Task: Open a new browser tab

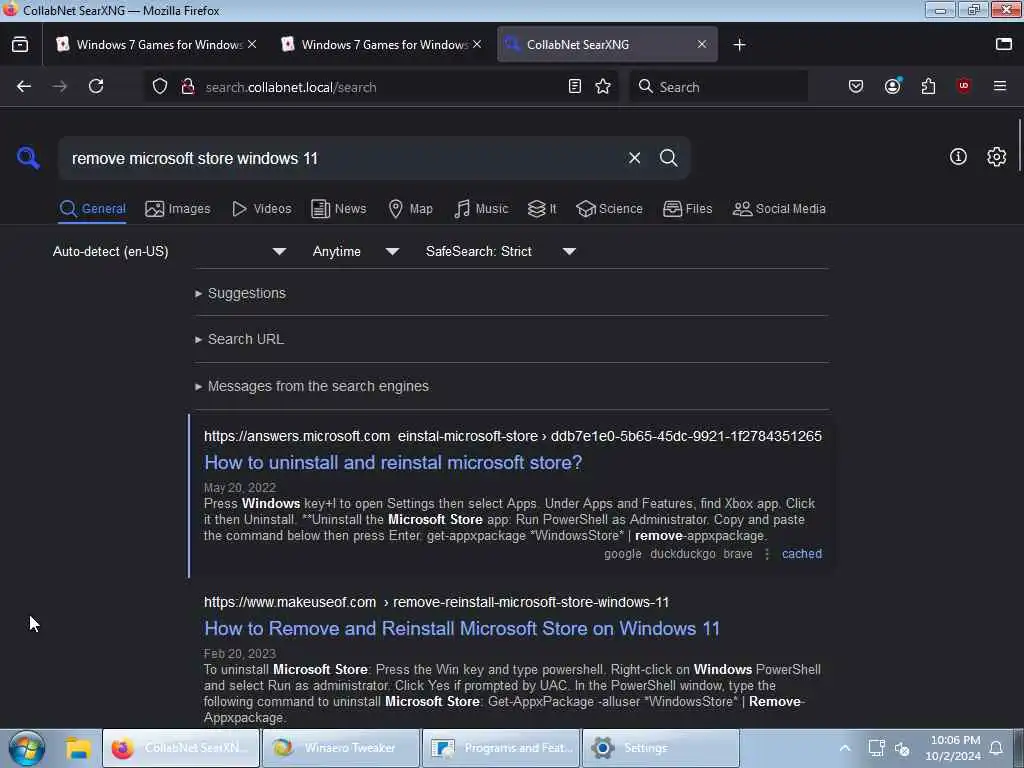Action: tap(739, 44)
